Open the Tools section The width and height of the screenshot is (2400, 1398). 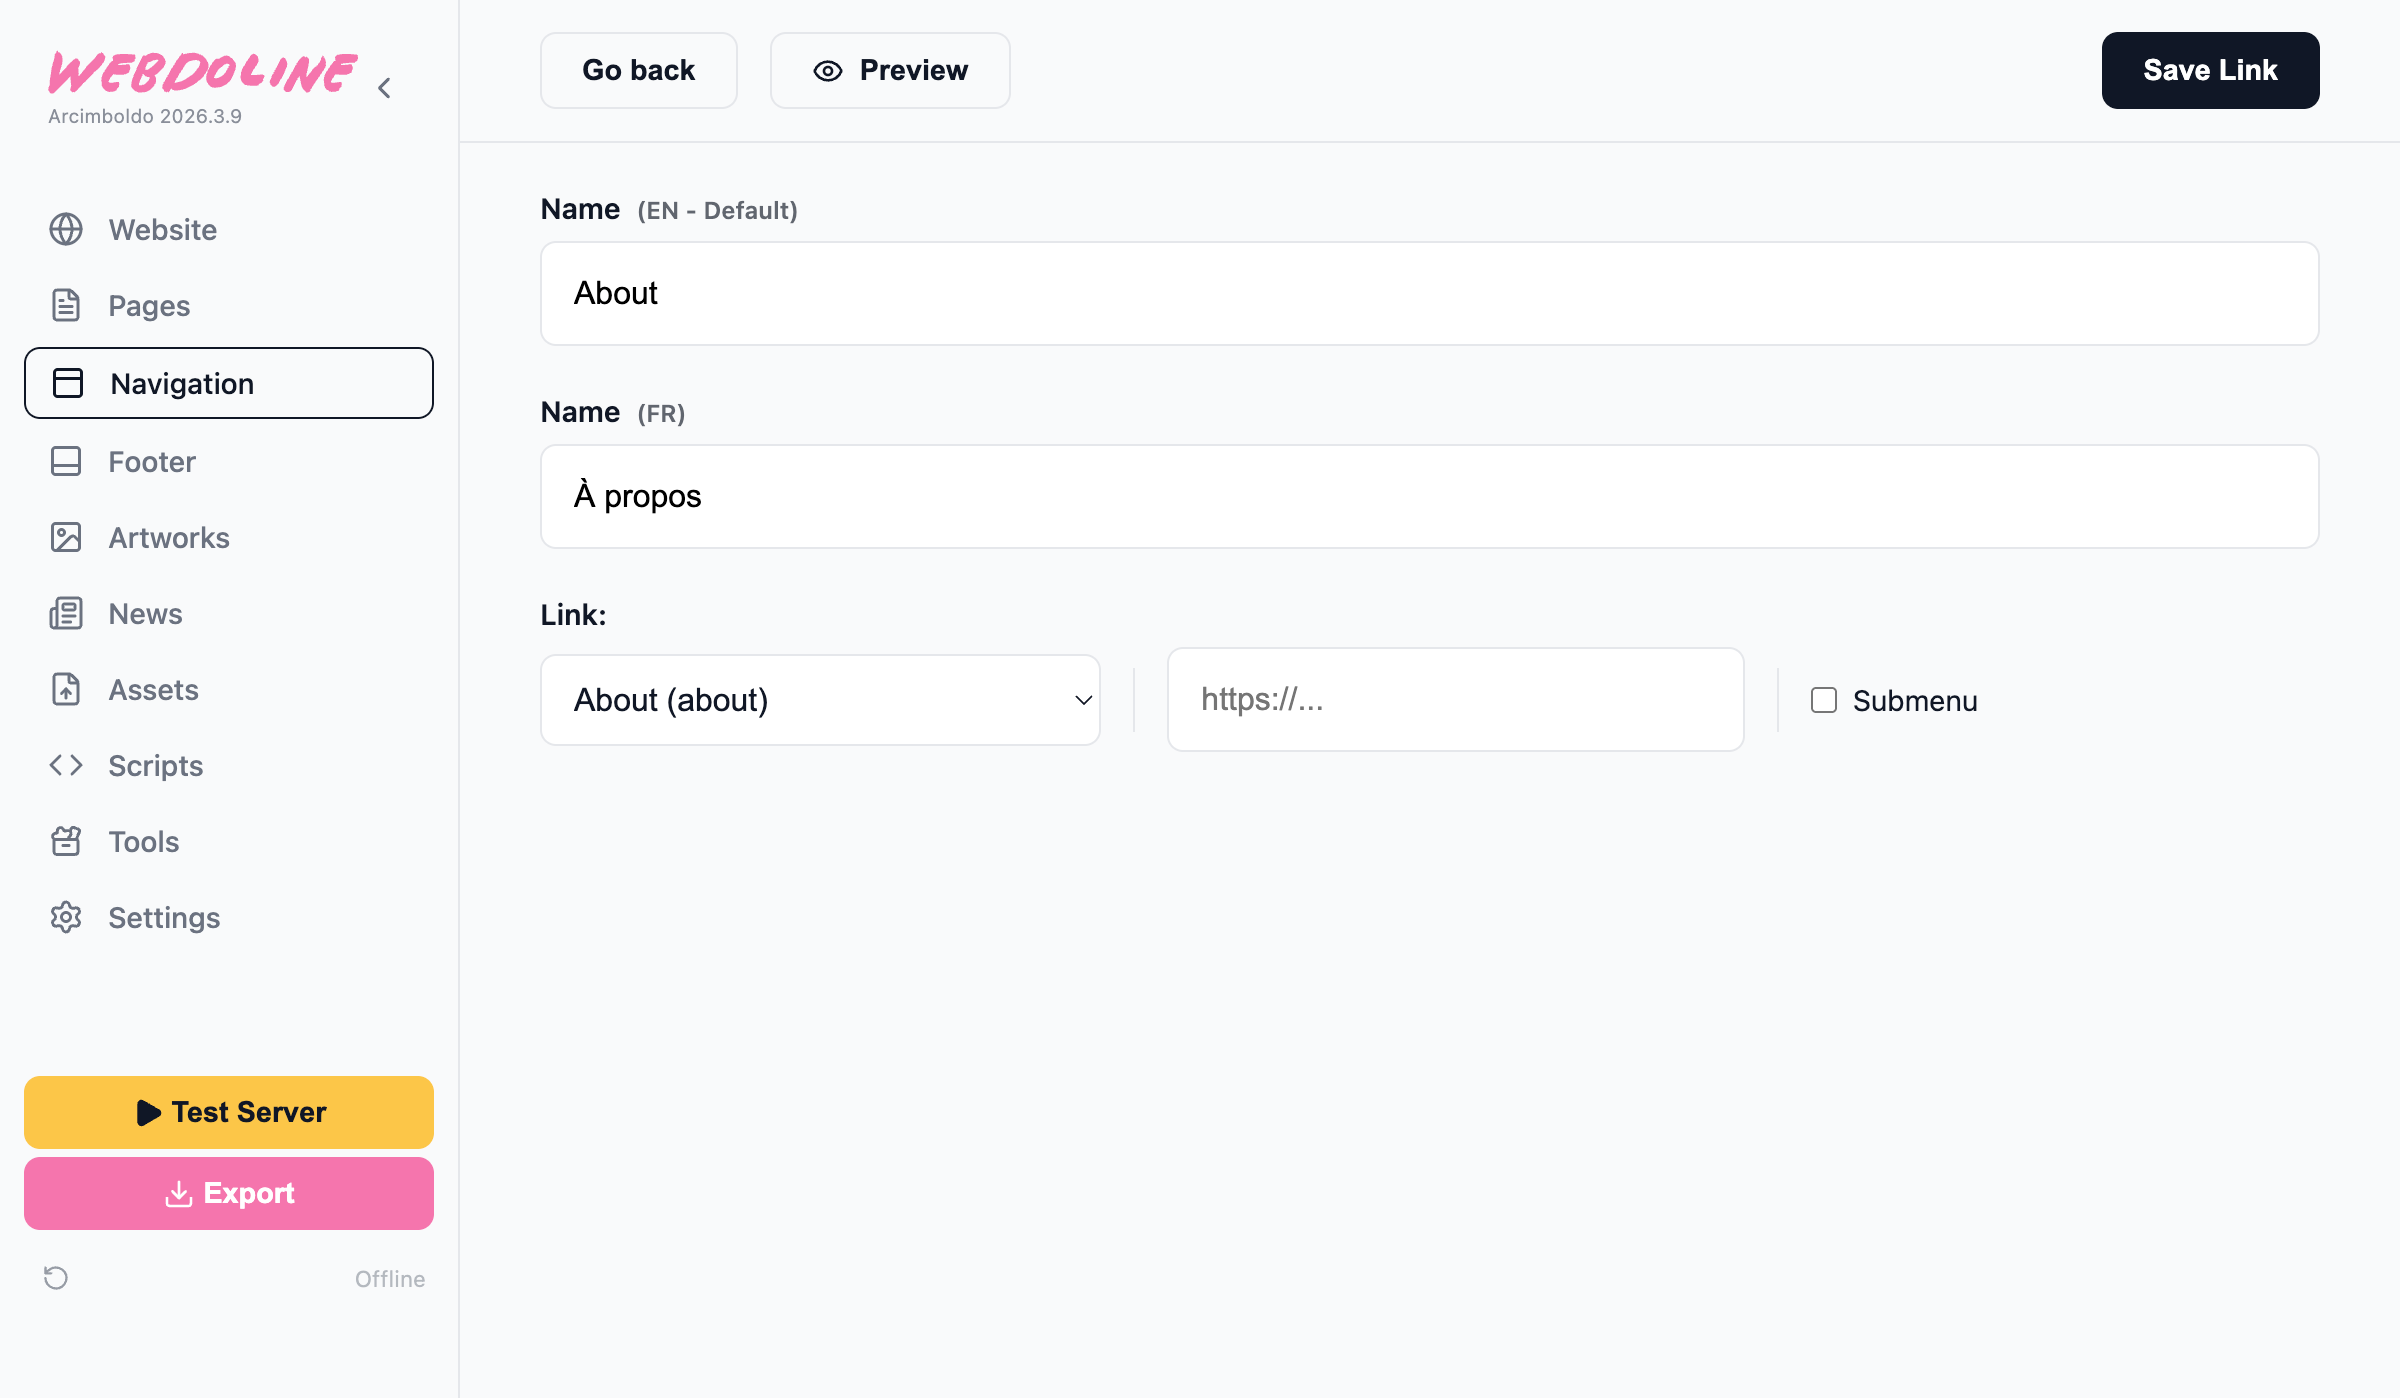pyautogui.click(x=144, y=841)
